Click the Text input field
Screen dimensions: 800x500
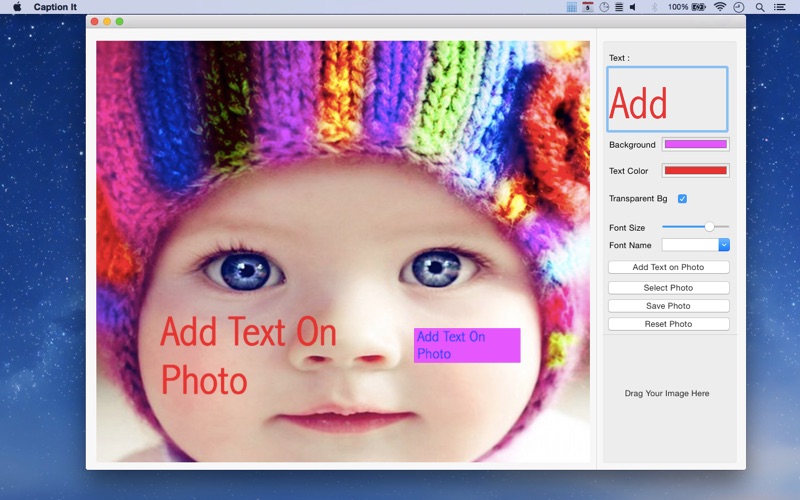click(x=667, y=99)
